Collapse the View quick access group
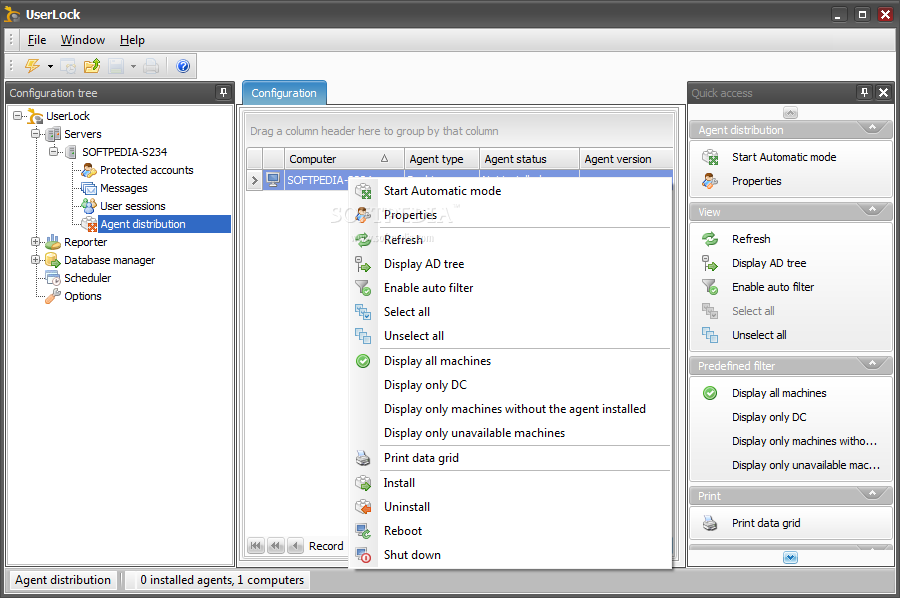 click(872, 209)
